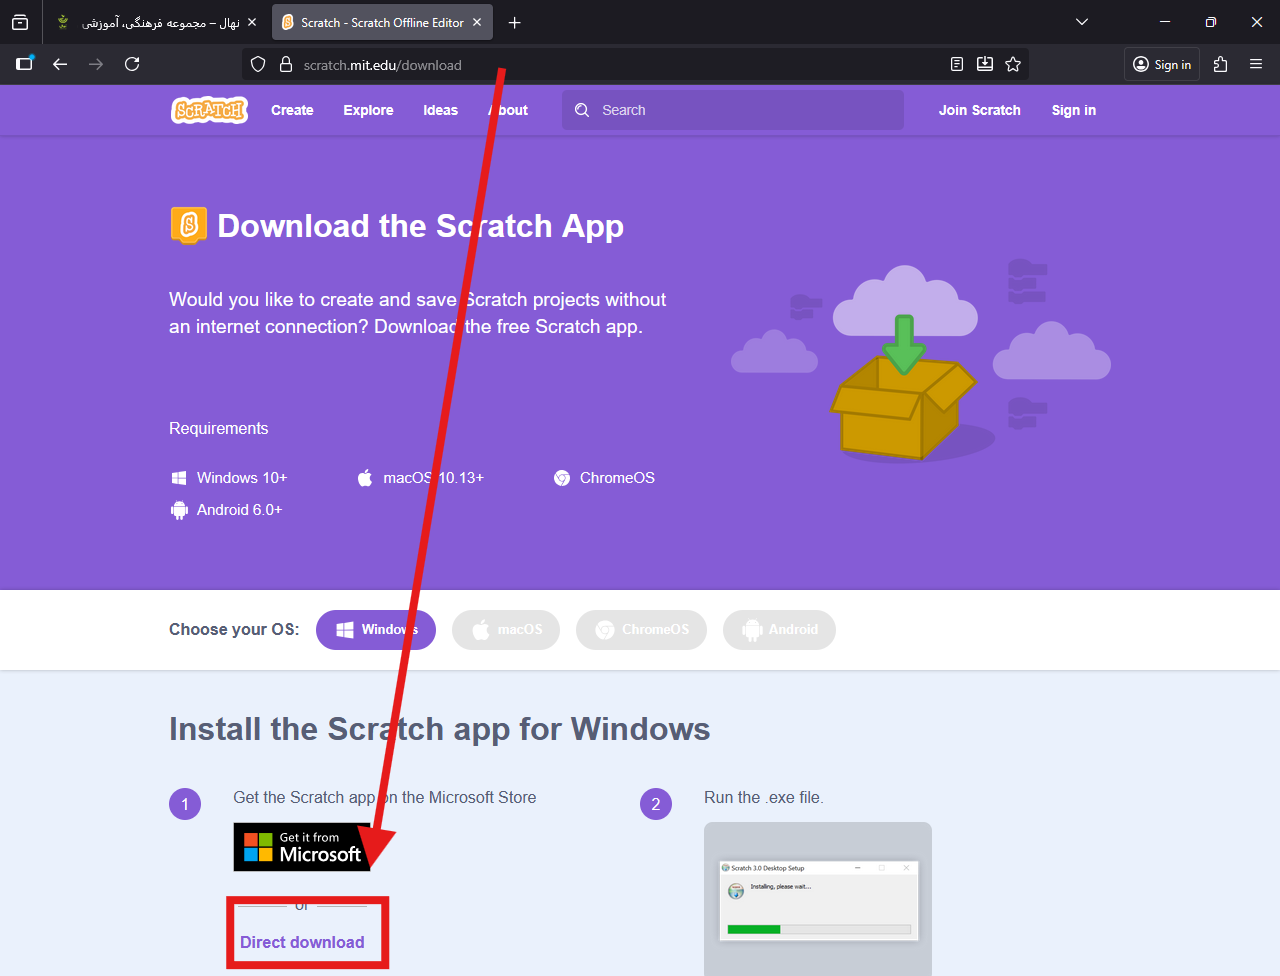Go back using the back arrow
Viewport: 1280px width, 976px height.
tap(60, 64)
